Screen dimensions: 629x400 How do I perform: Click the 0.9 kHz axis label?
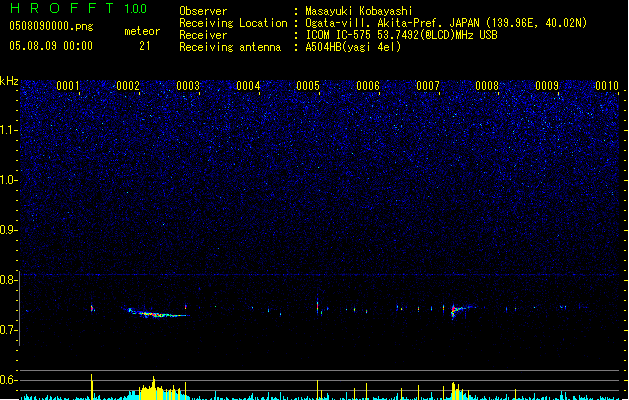point(8,230)
